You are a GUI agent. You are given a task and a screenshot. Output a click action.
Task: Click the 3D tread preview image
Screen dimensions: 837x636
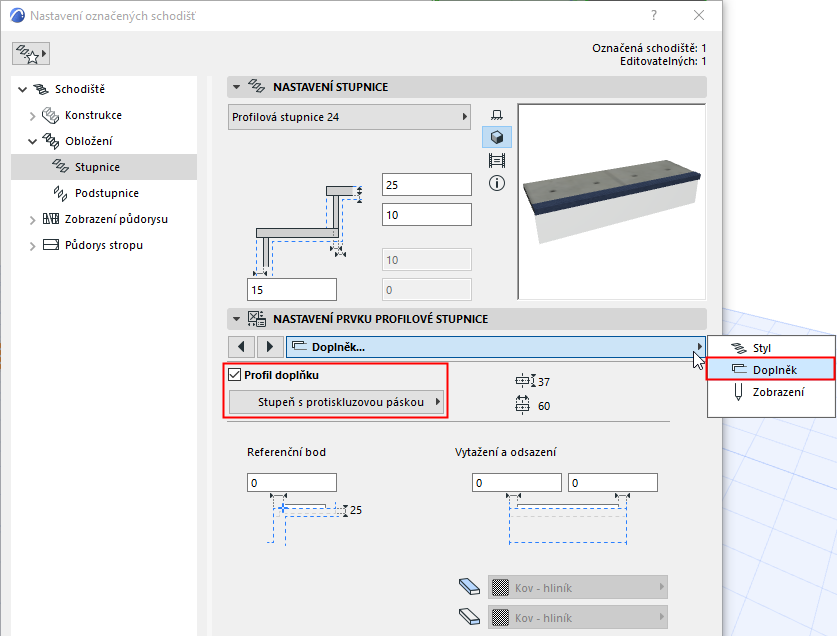[x=612, y=202]
